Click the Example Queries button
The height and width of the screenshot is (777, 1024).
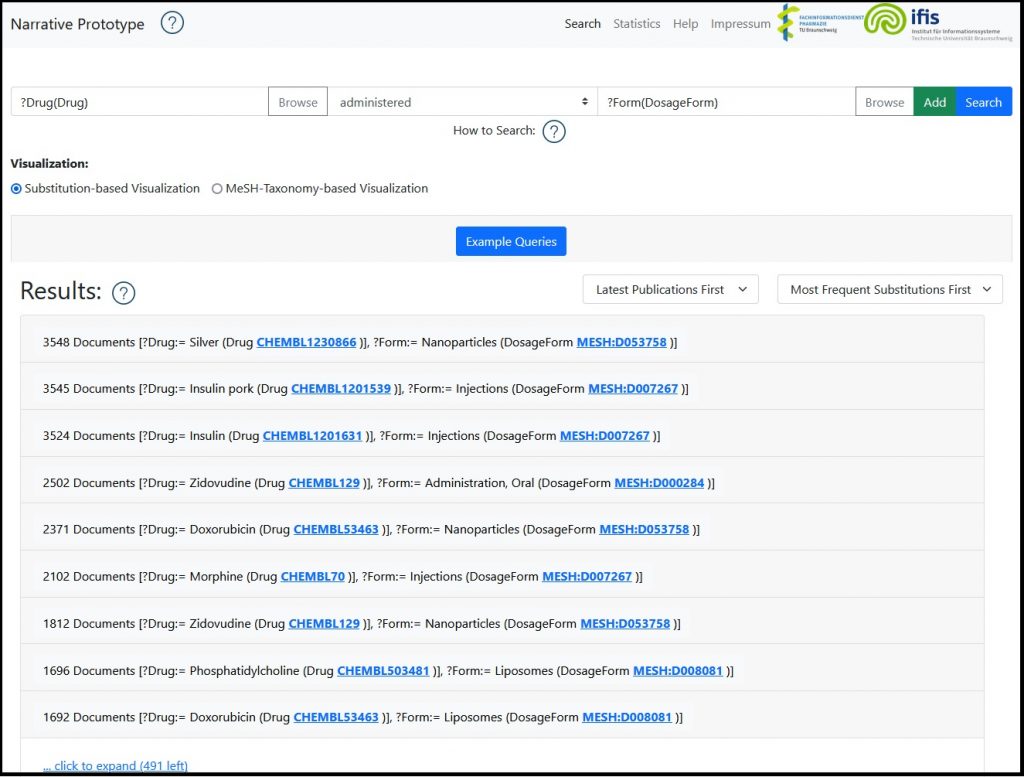[511, 242]
